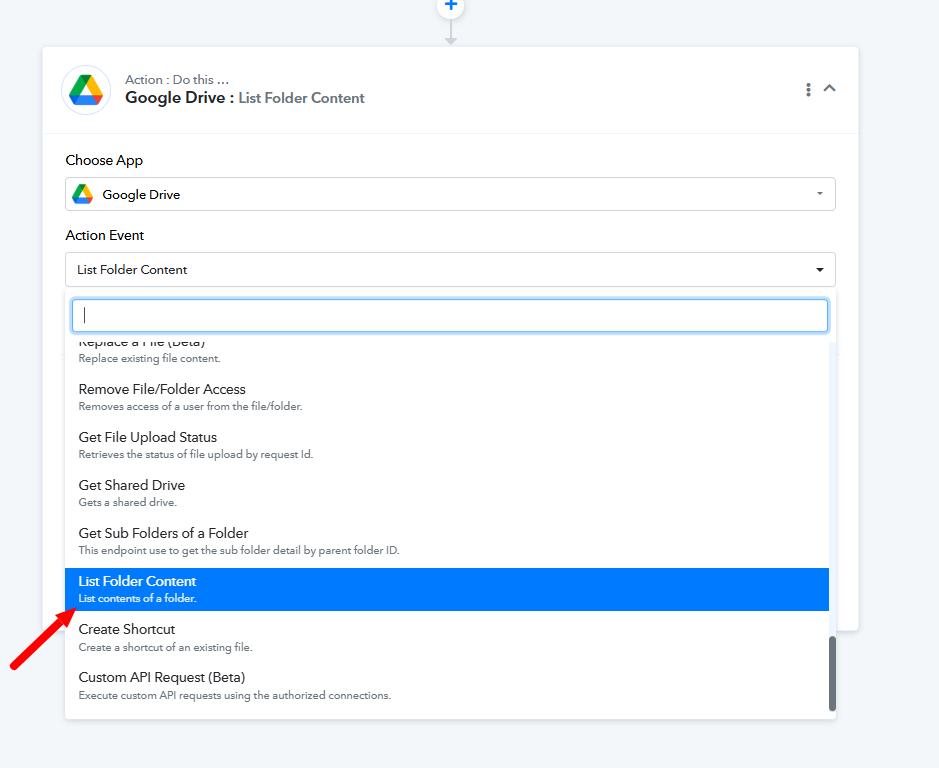Click the caret arrow of Choose App dropdown
Image resolution: width=939 pixels, height=768 pixels.
[820, 193]
